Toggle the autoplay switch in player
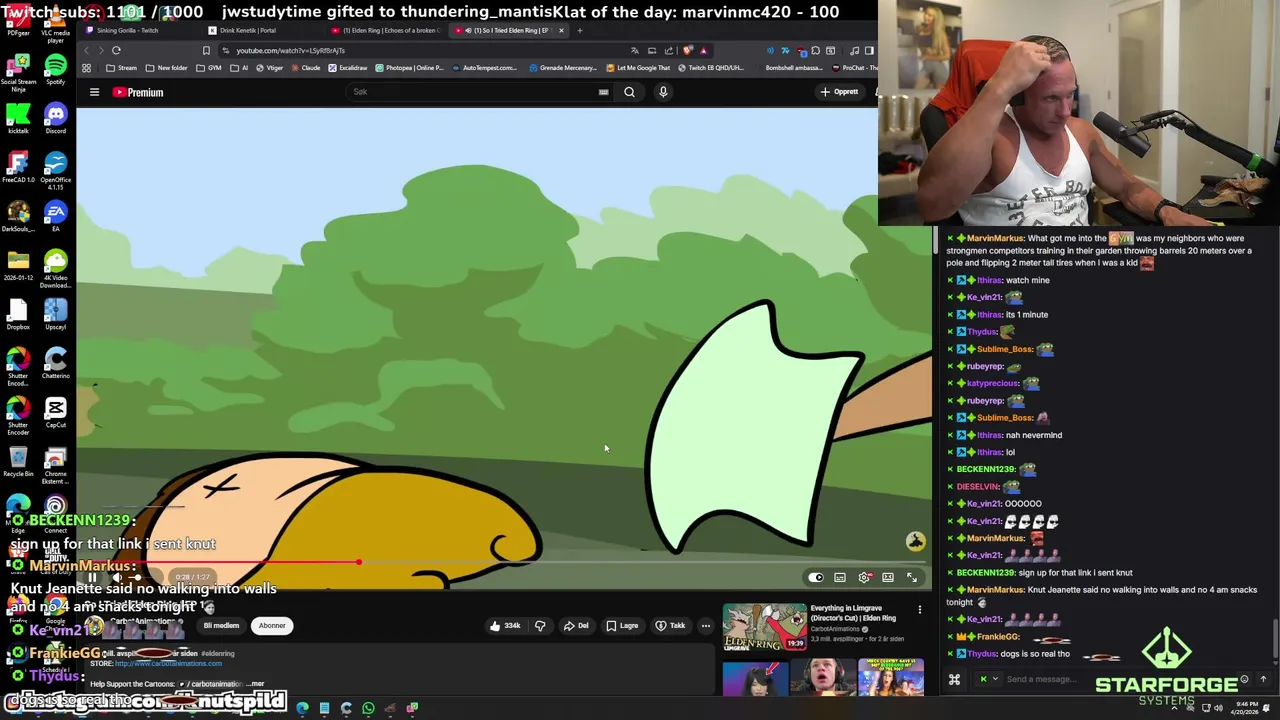Image resolution: width=1280 pixels, height=720 pixels. tap(816, 577)
